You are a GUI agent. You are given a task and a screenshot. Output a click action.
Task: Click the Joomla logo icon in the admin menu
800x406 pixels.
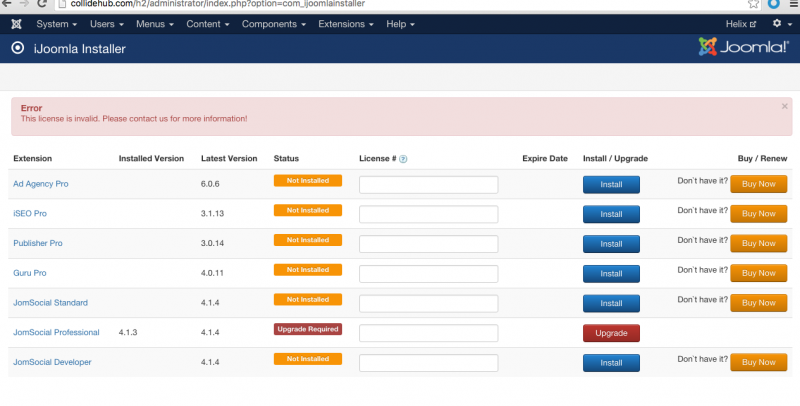[x=16, y=24]
